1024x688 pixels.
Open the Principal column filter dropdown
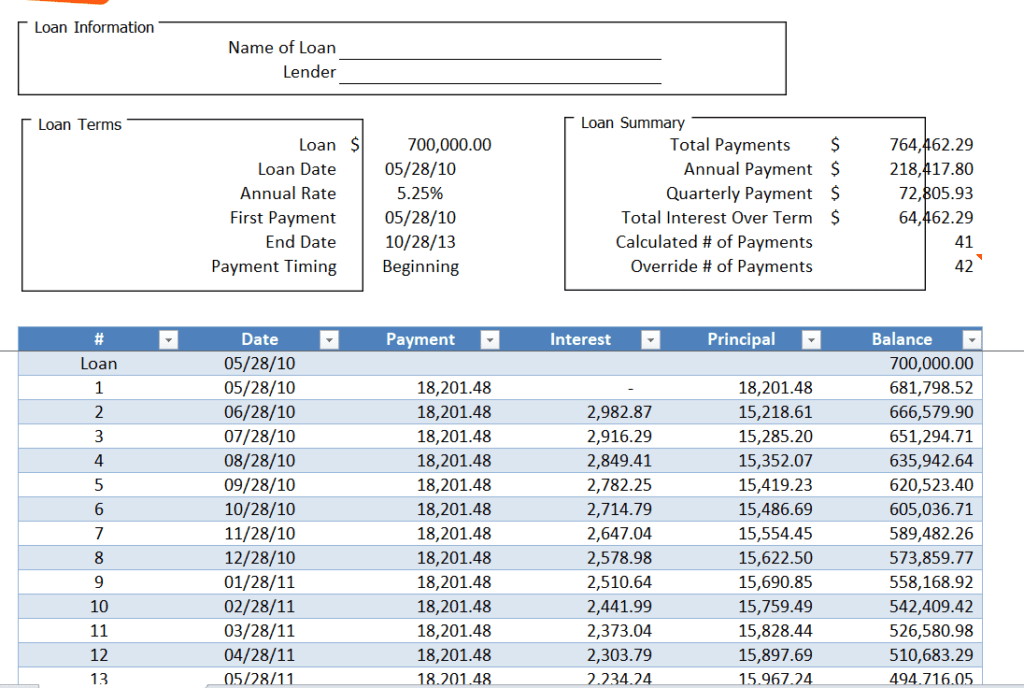point(811,339)
